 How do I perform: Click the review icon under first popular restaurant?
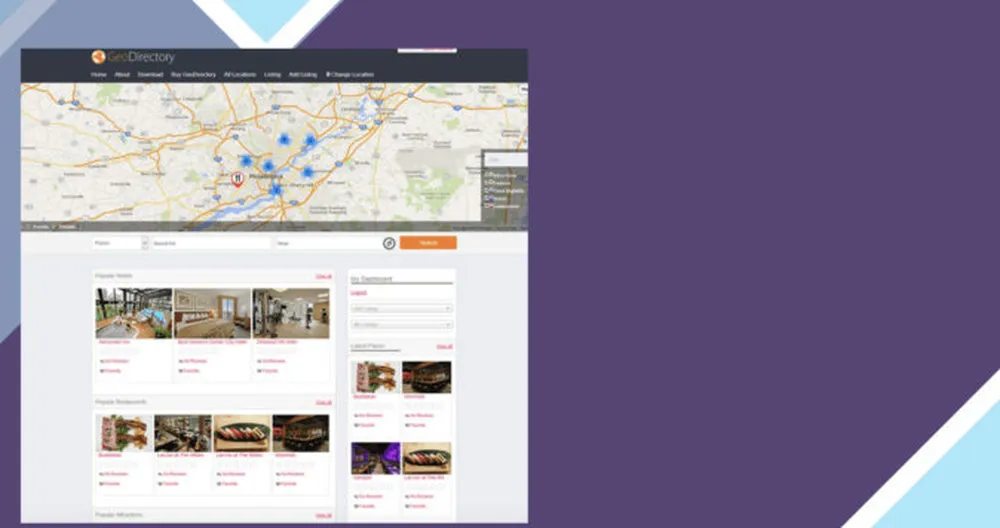[x=101, y=473]
